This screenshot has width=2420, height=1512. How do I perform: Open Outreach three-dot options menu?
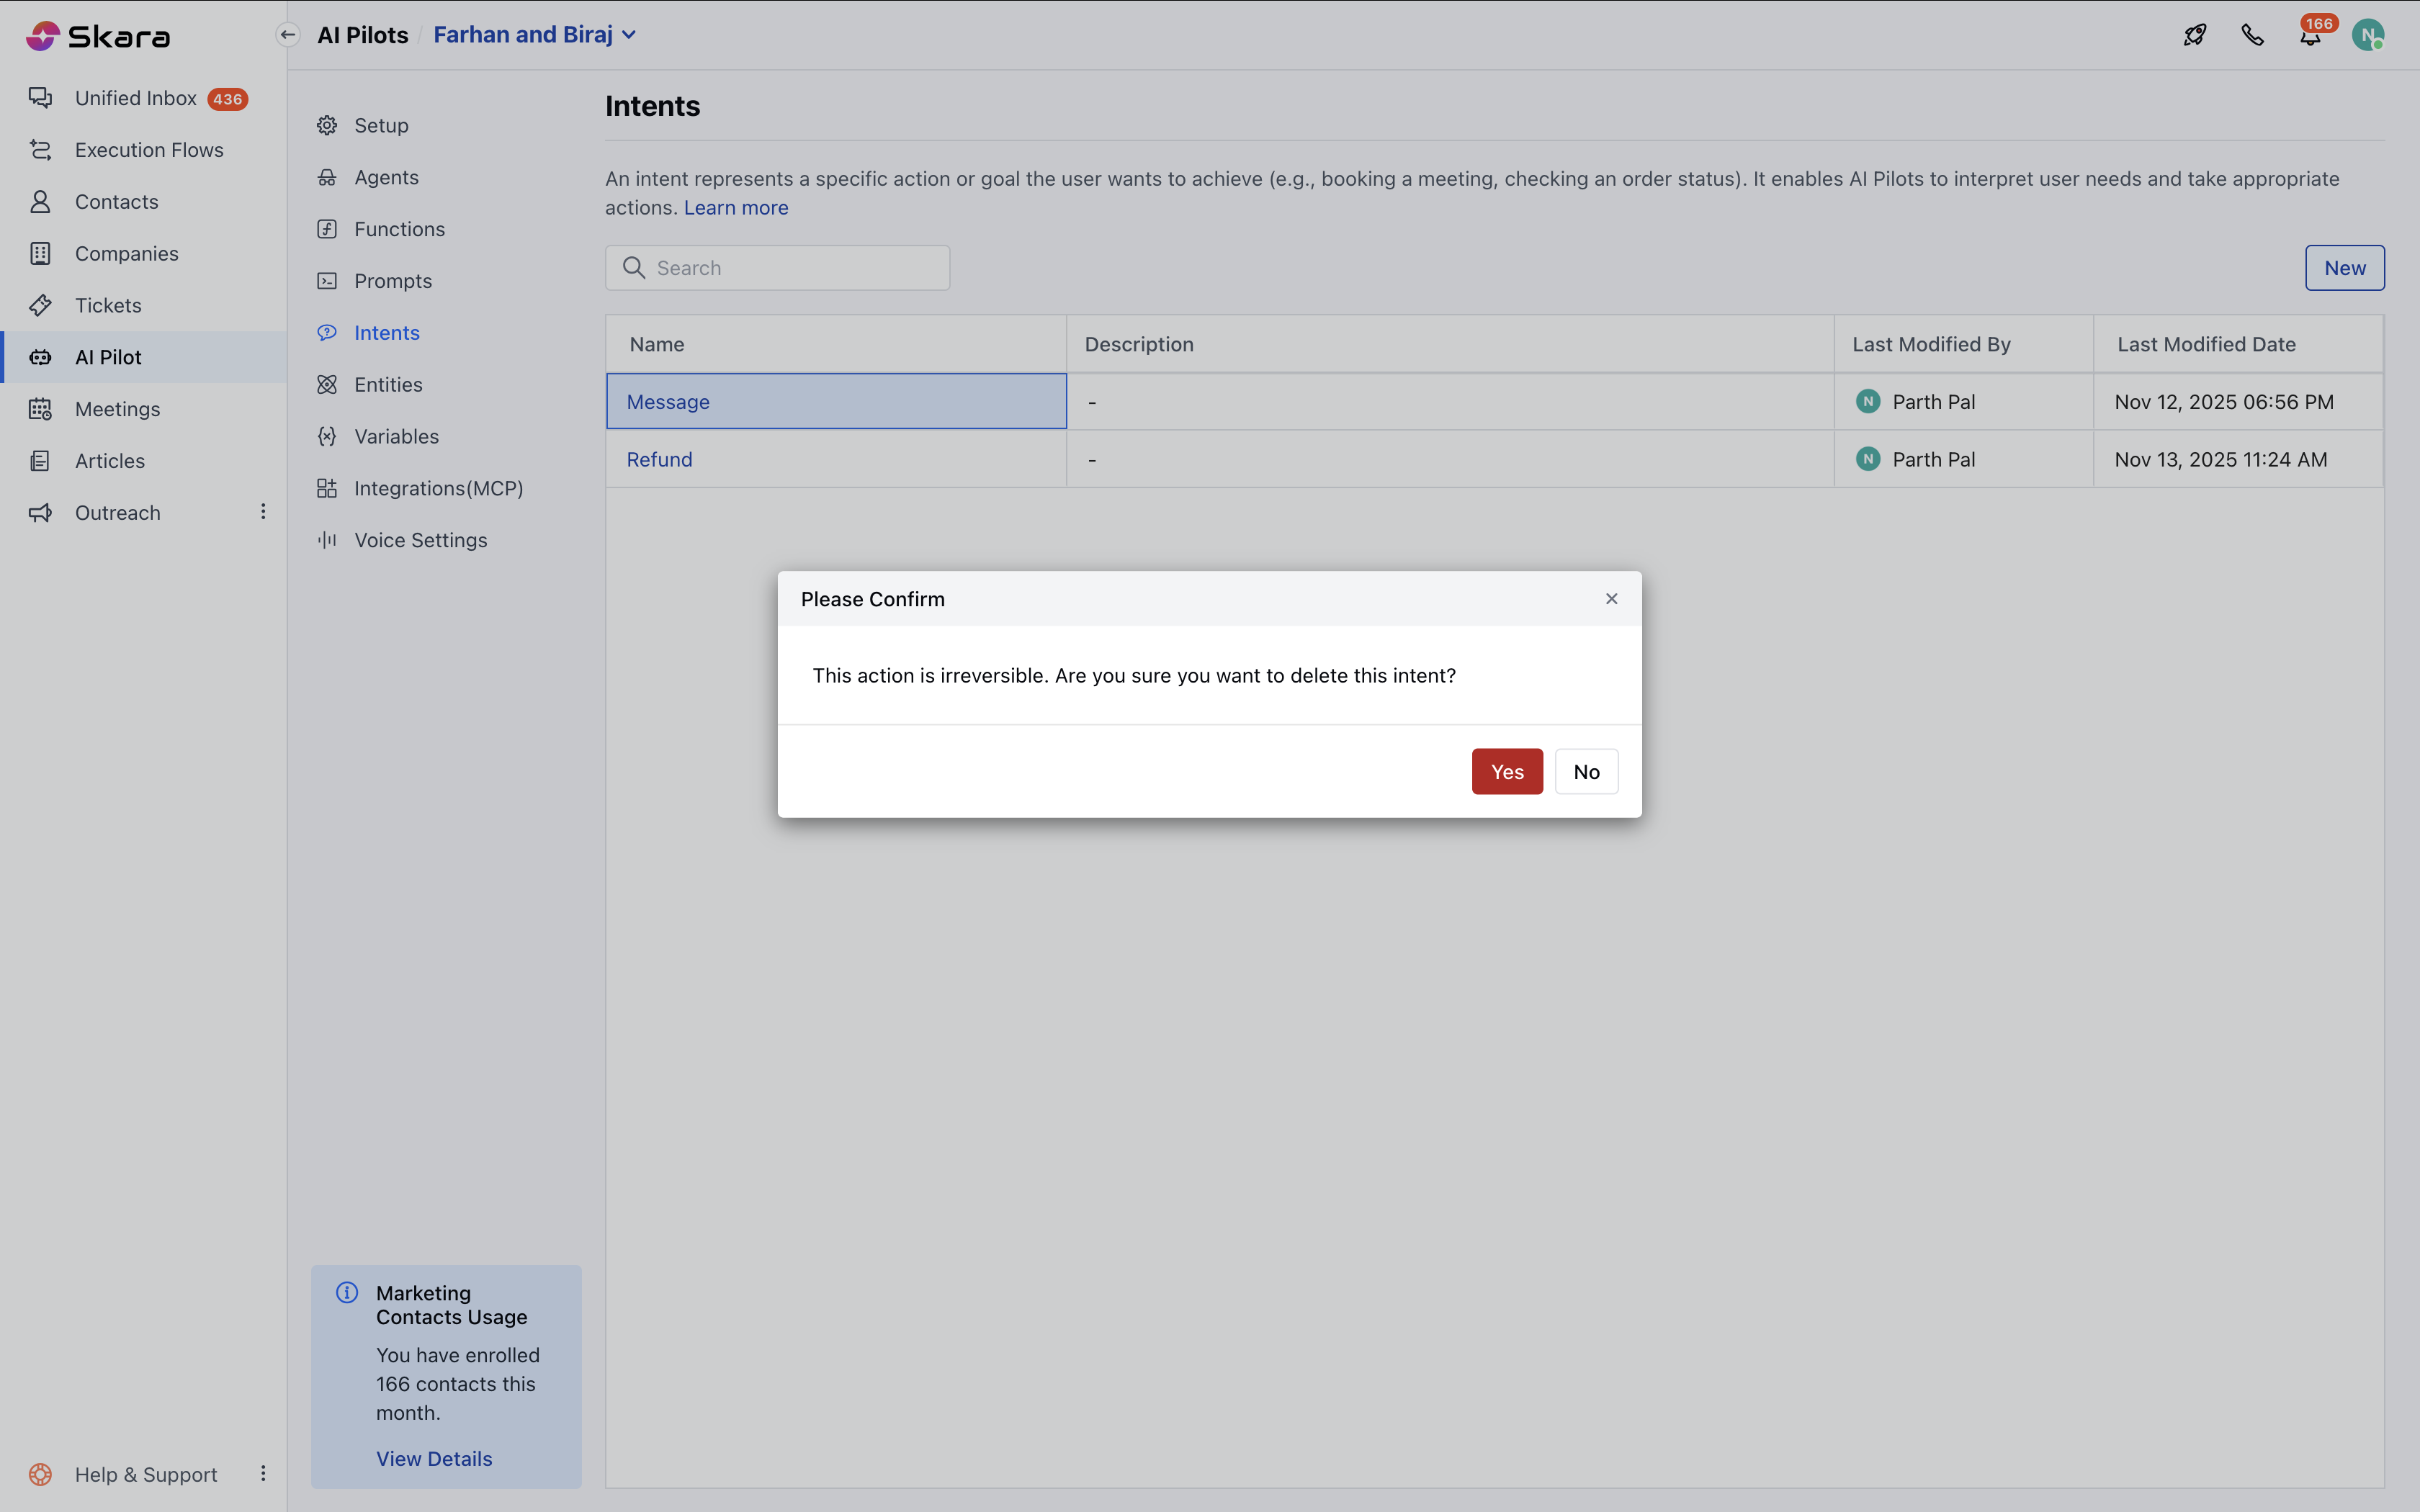[263, 512]
